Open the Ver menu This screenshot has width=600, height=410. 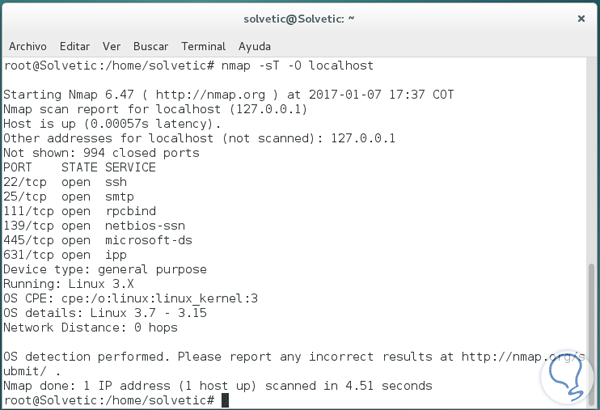click(x=112, y=46)
